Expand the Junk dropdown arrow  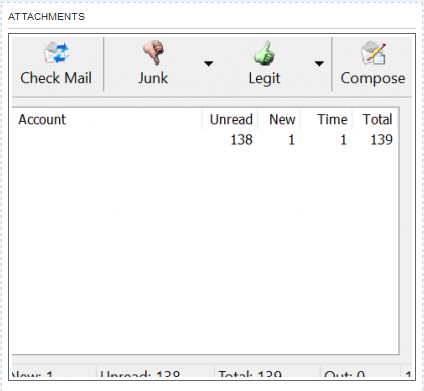(208, 63)
